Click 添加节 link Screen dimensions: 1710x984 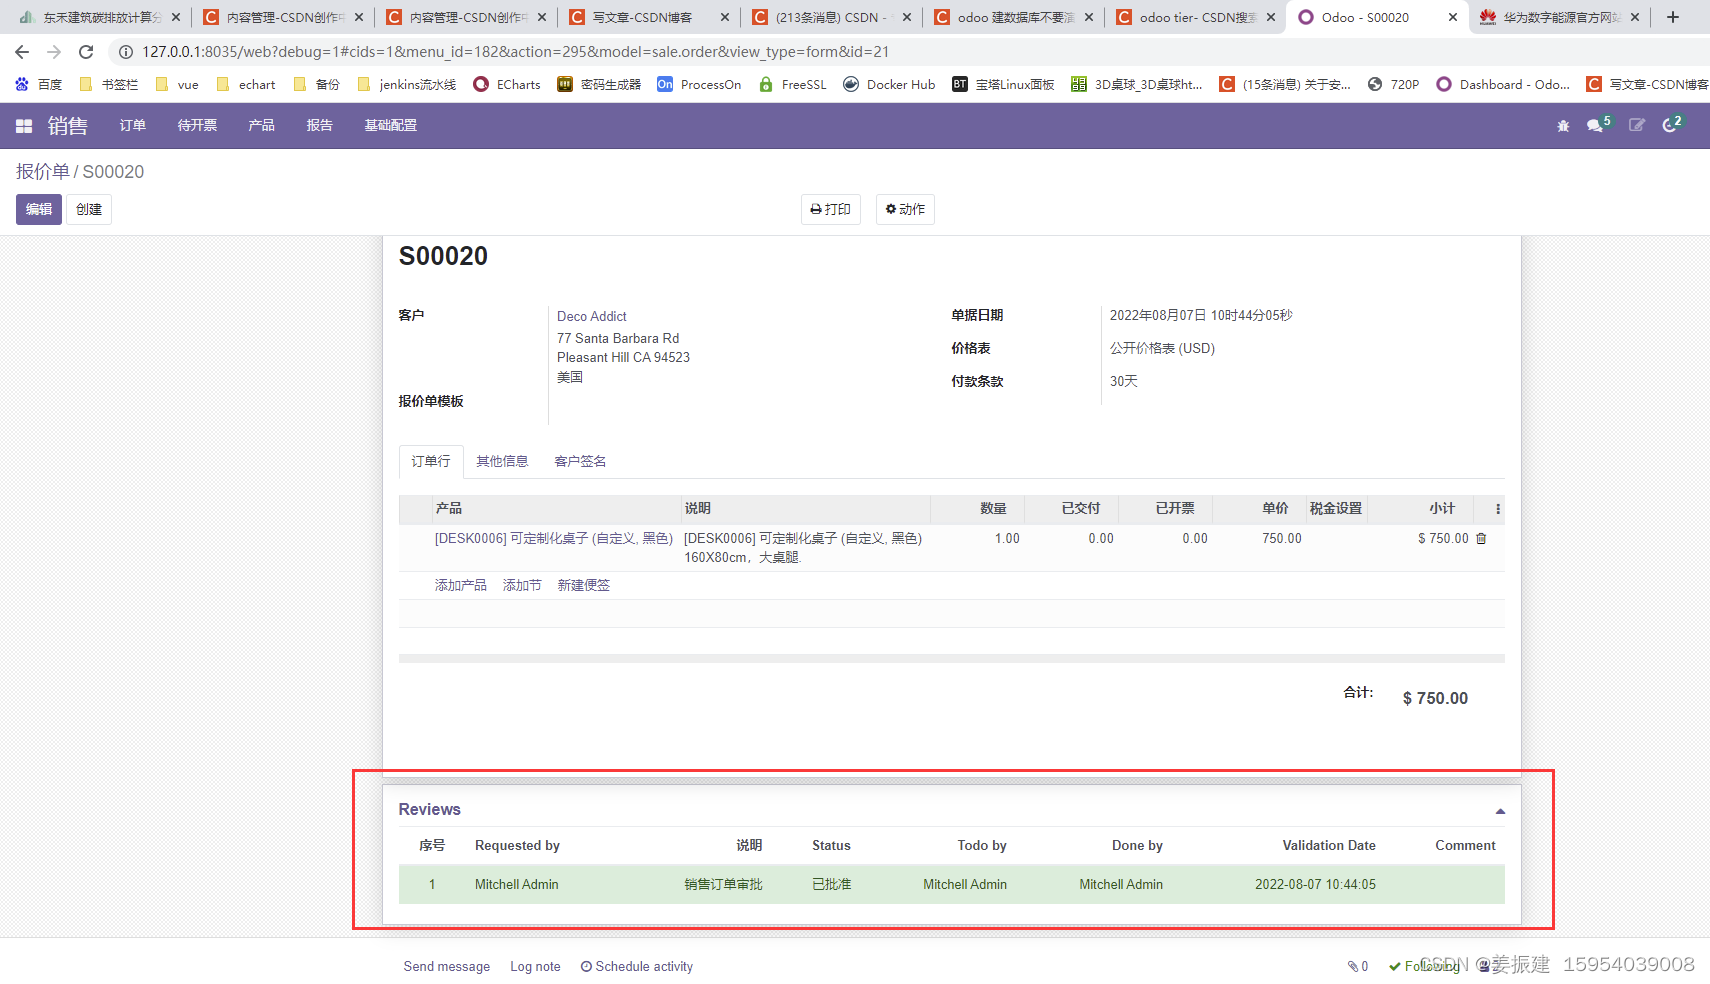pyautogui.click(x=522, y=585)
